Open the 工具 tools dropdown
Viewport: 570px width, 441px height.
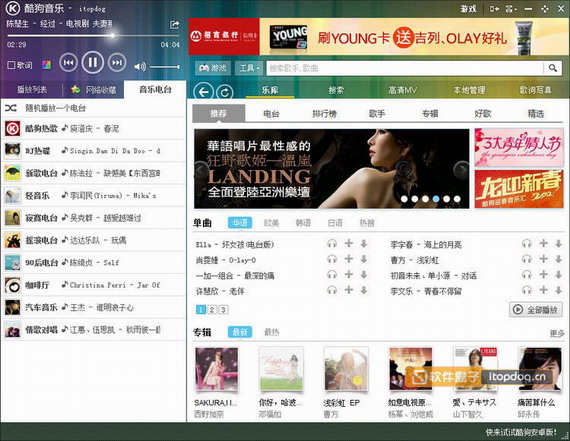[249, 68]
